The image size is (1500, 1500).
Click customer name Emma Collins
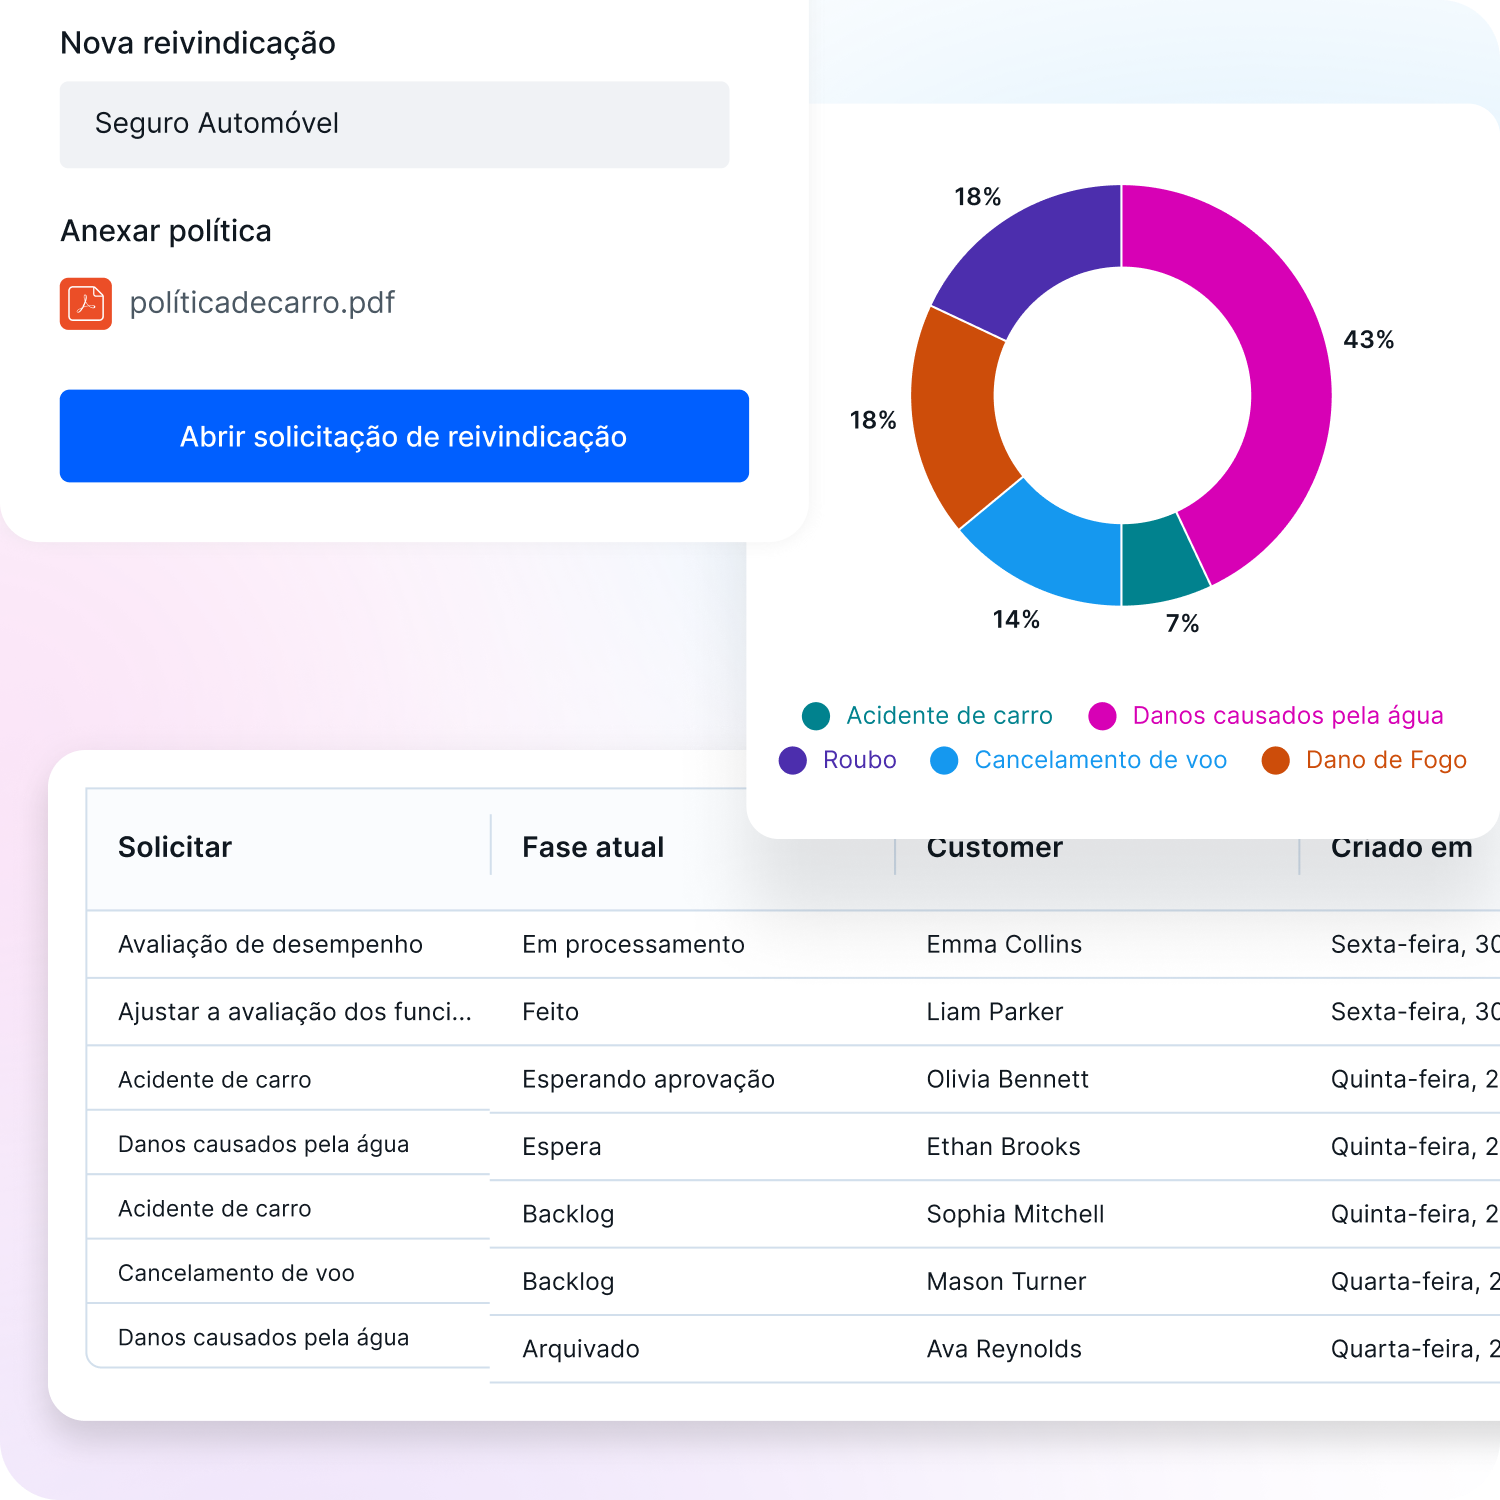[x=1004, y=944]
